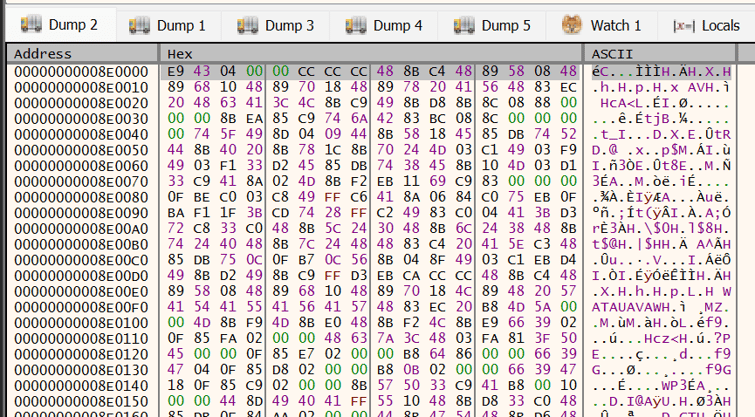Image resolution: width=755 pixels, height=417 pixels.
Task: Click the Dump 2 memory icon
Action: coord(31,24)
